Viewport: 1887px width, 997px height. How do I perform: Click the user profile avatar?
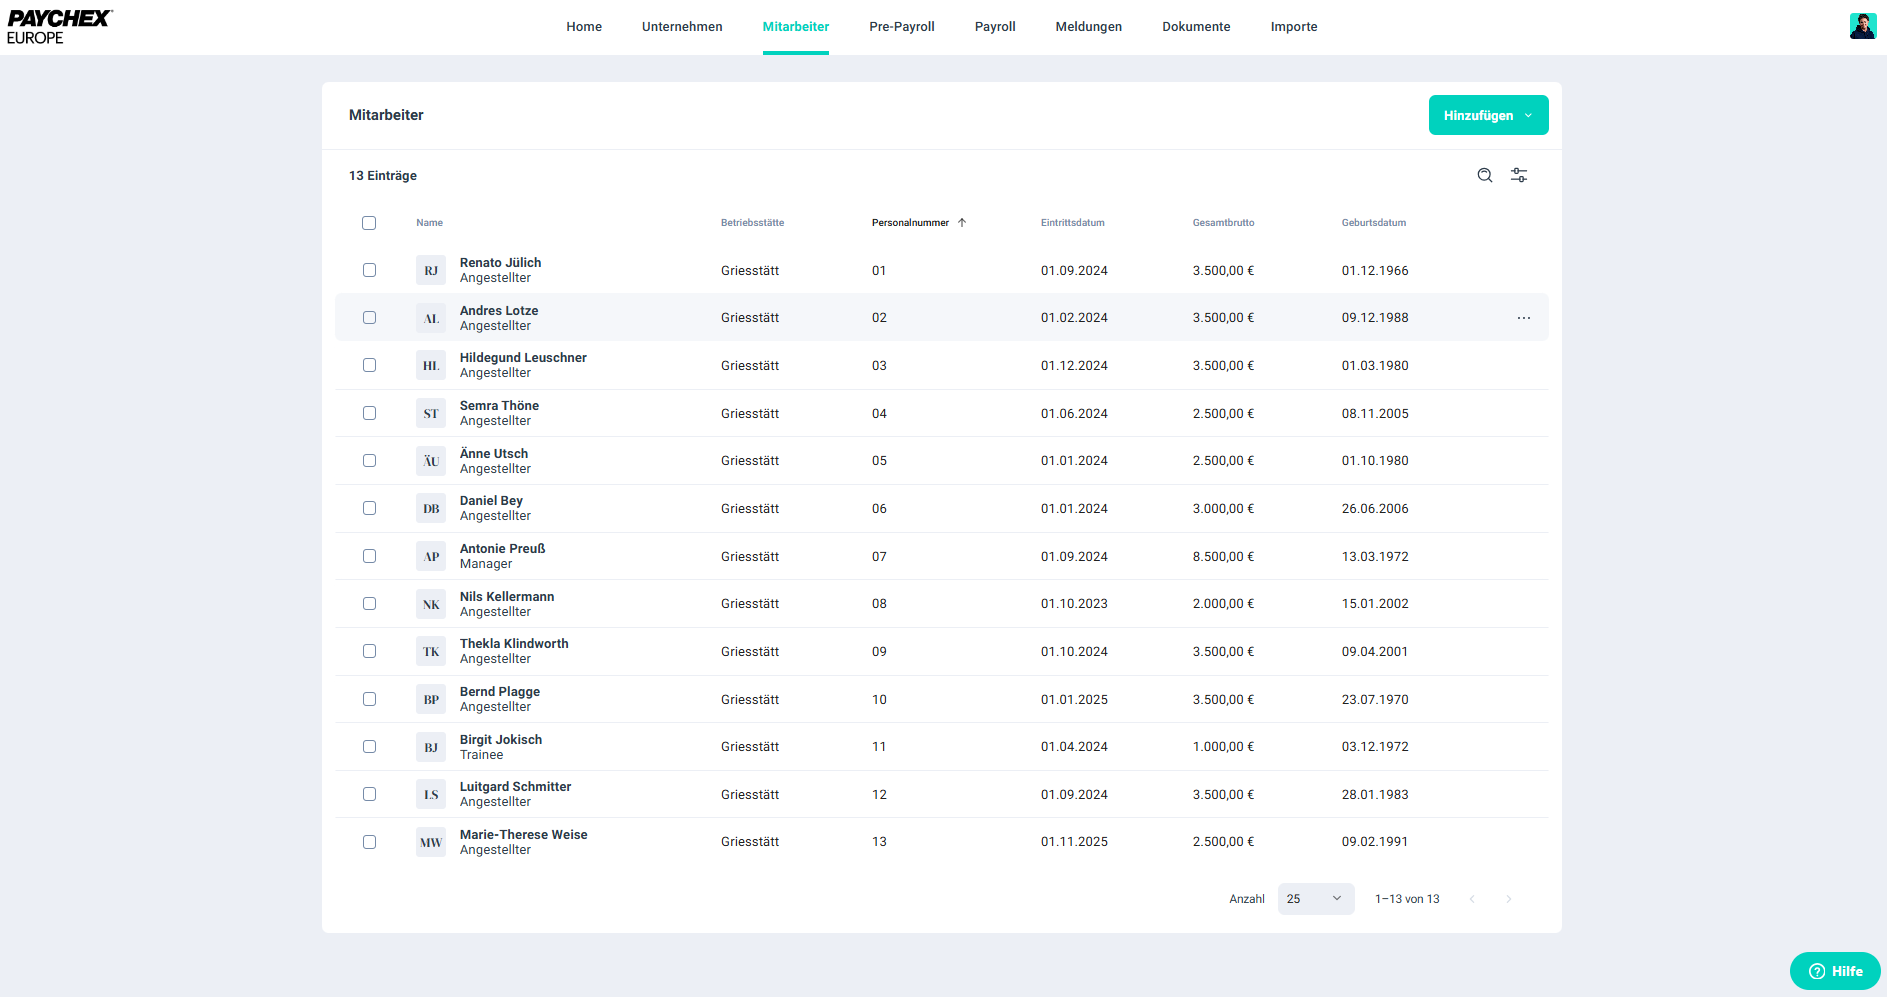1862,26
